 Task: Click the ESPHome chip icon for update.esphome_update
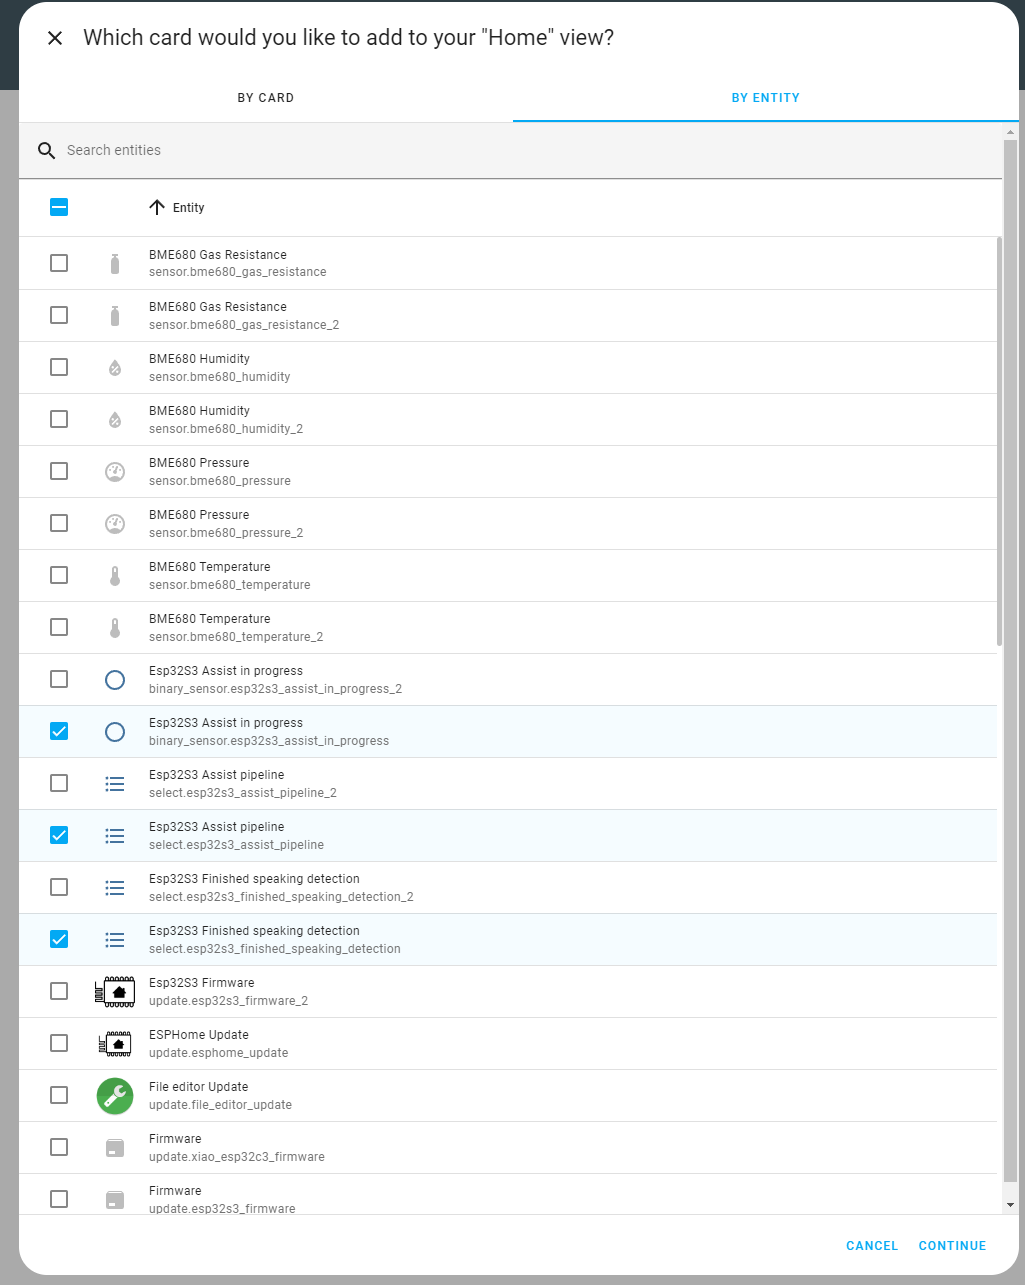pyautogui.click(x=115, y=1043)
